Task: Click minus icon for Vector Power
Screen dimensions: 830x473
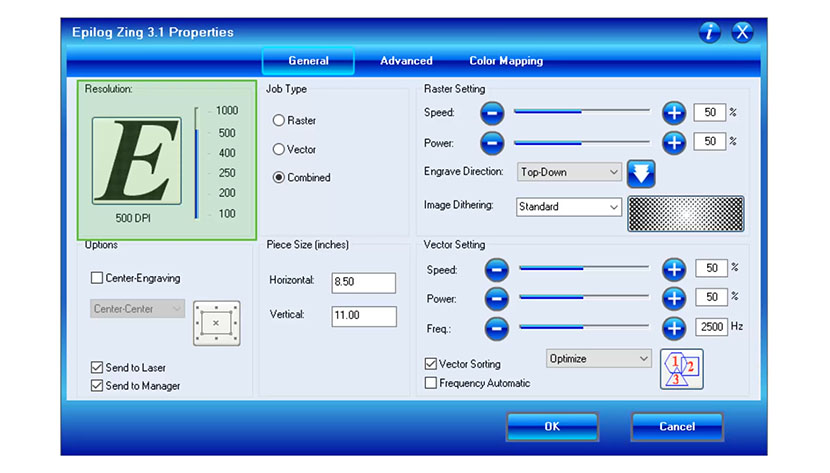Action: [497, 298]
